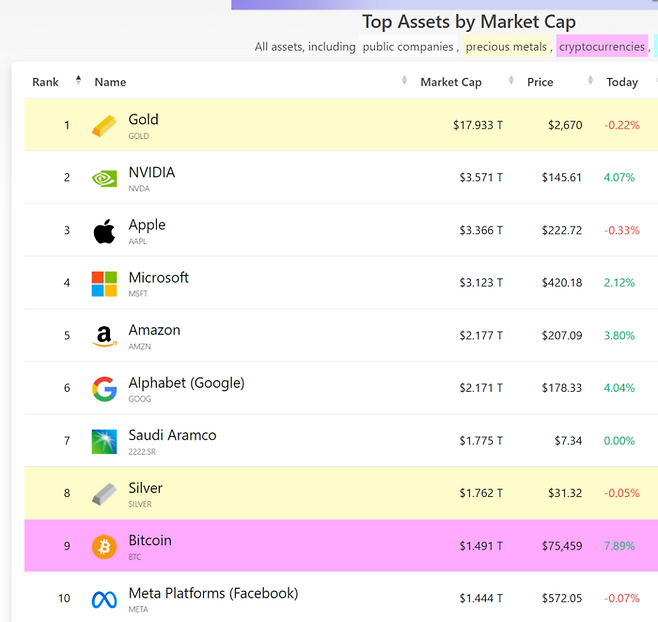Sort table by Rank column
Image resolution: width=658 pixels, height=622 pixels.
46,82
